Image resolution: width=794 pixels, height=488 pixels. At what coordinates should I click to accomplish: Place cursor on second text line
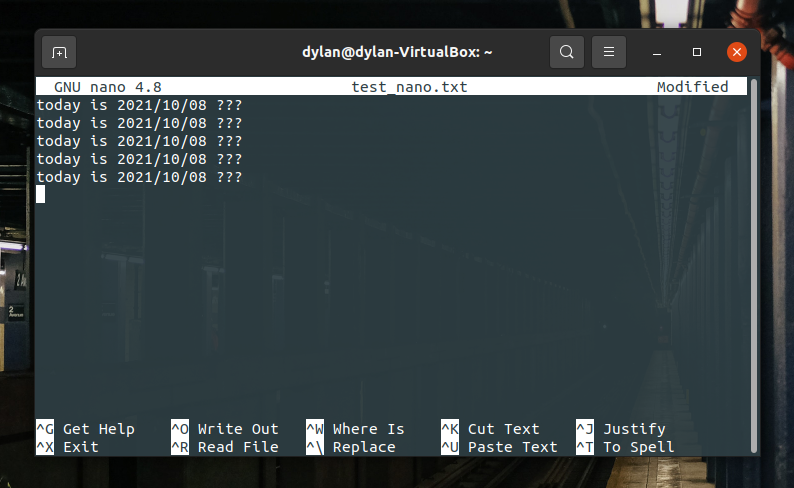point(139,123)
